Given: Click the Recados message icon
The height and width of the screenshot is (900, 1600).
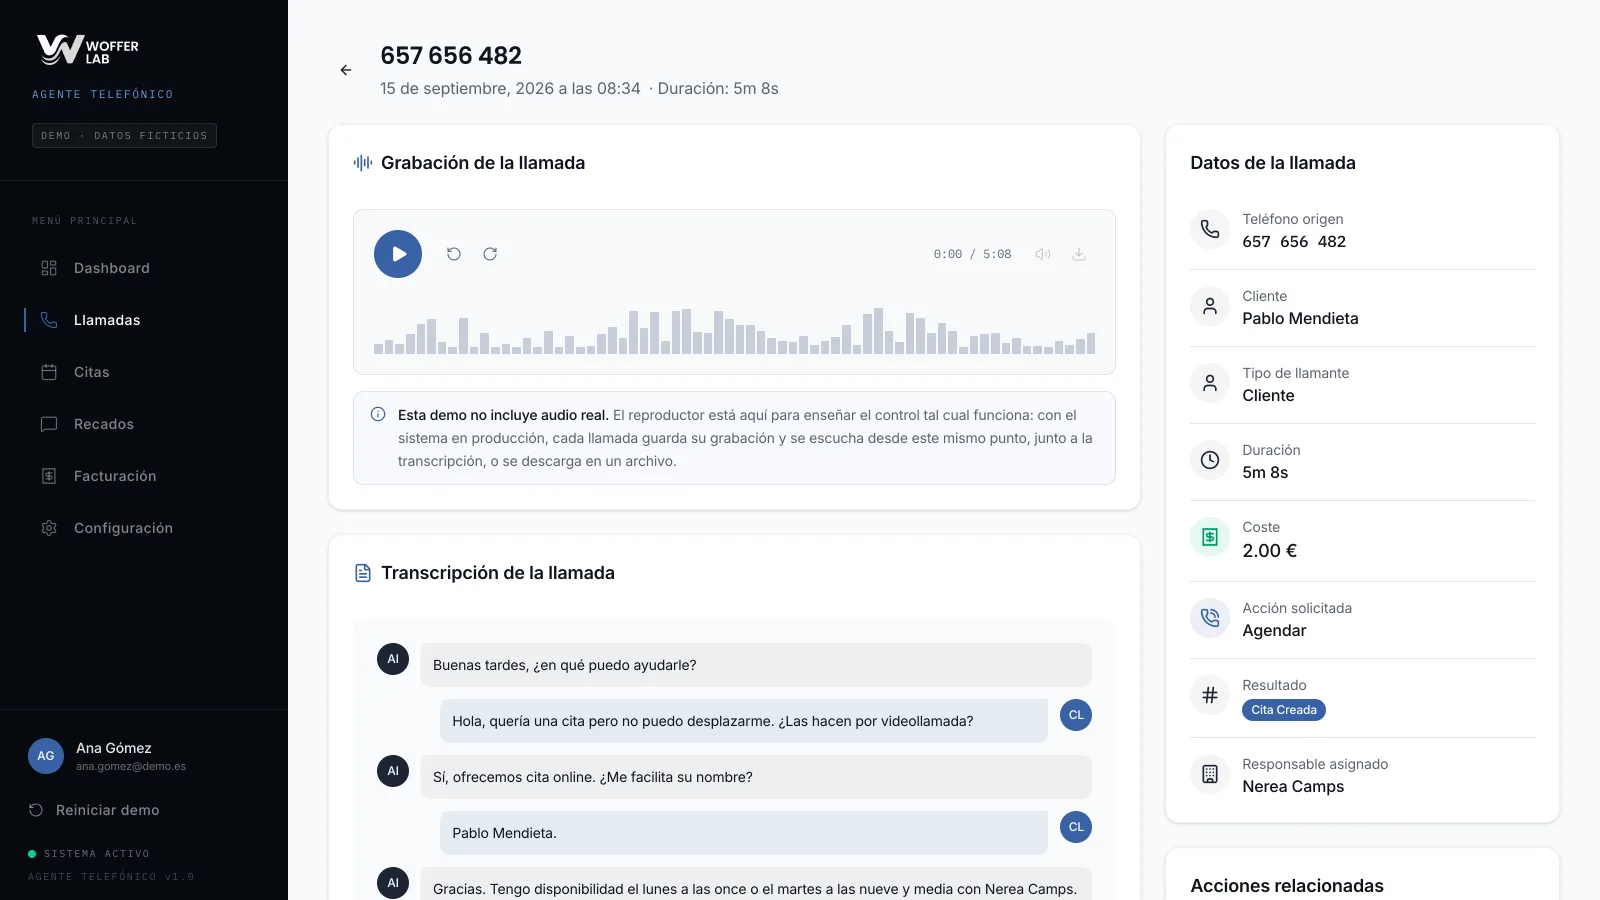Looking at the screenshot, I should click(x=49, y=424).
